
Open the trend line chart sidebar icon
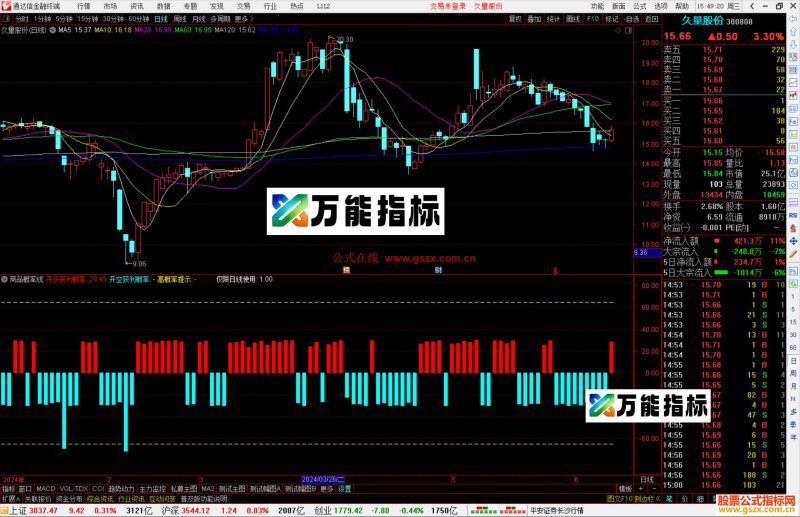point(793,82)
